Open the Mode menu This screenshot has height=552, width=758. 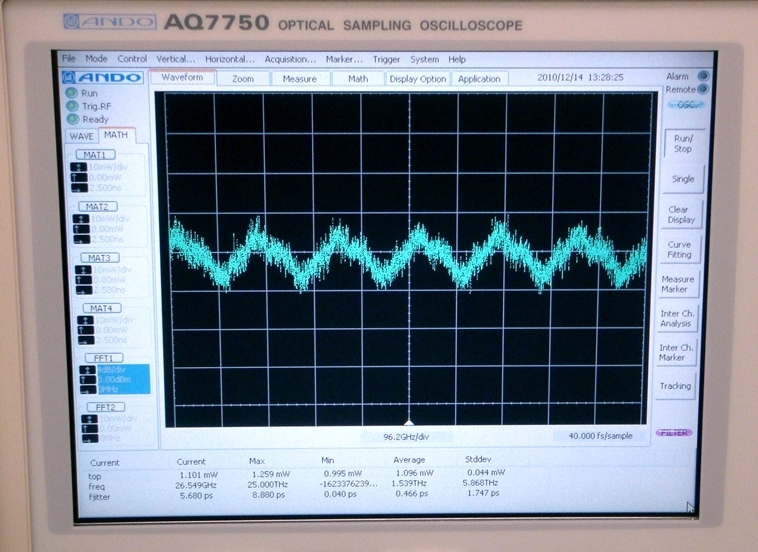click(x=96, y=58)
